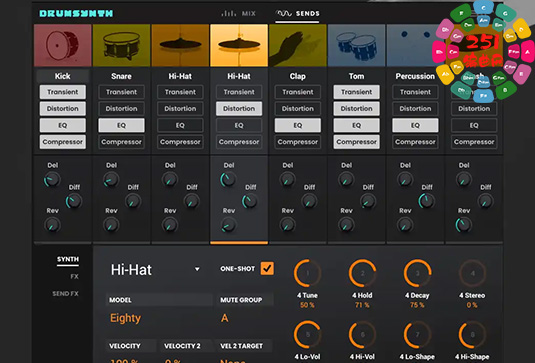Select the Snare drum pad image
The height and width of the screenshot is (363, 535).
(121, 45)
